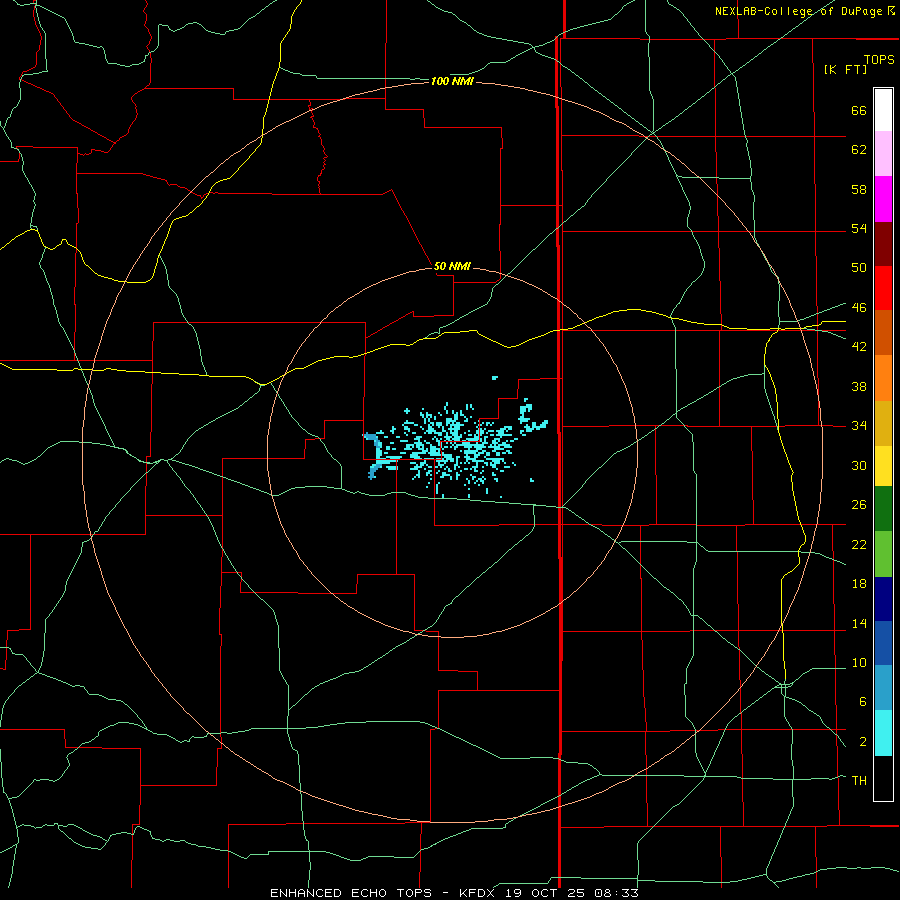
Task: Click the 50 legend value
Action: pos(859,268)
